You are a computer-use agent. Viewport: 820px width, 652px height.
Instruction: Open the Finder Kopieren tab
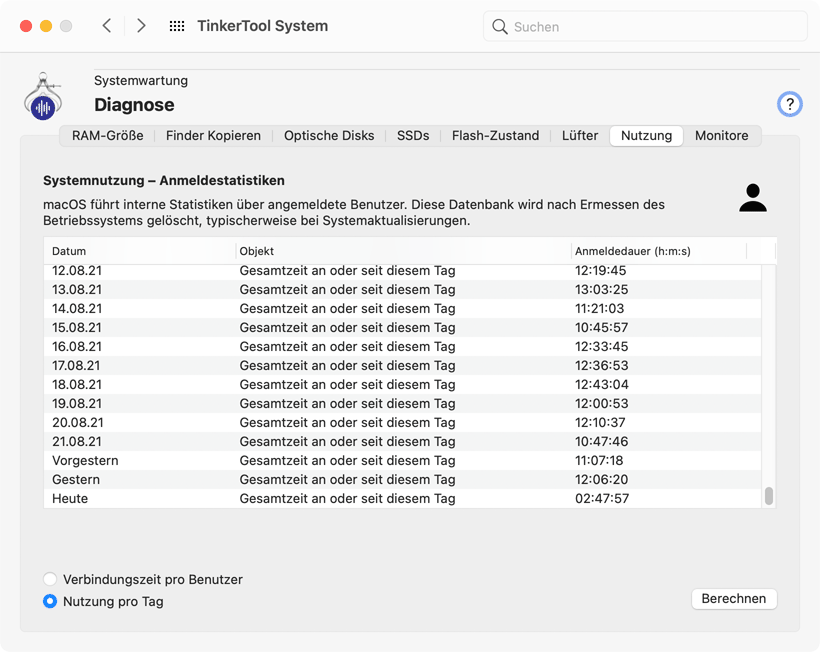(x=213, y=135)
